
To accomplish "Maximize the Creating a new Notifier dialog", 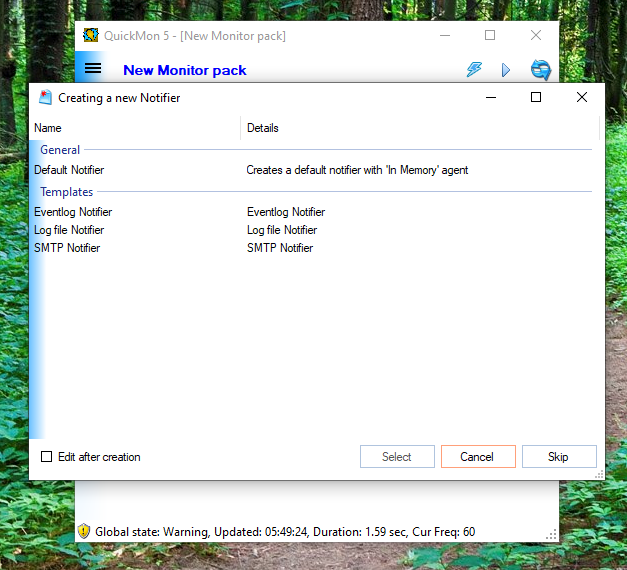I will click(x=536, y=97).
